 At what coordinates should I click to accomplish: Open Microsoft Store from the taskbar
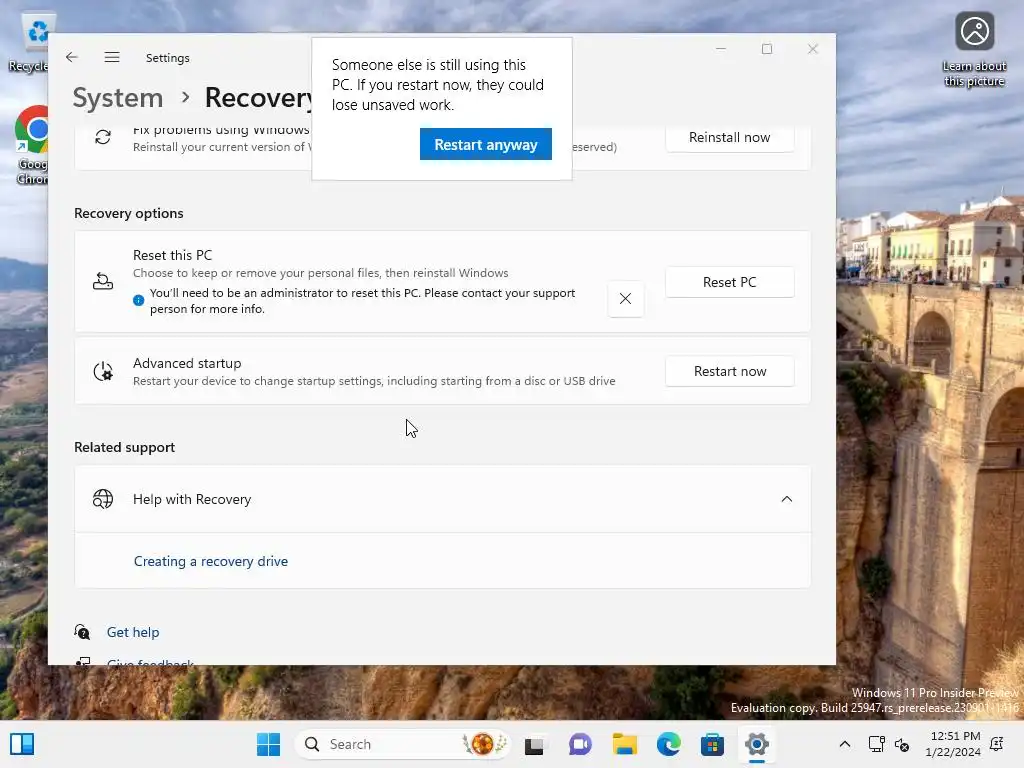(x=712, y=744)
